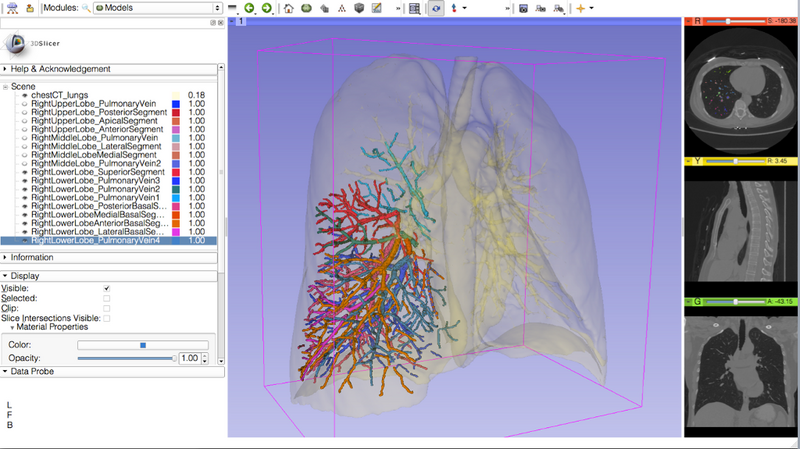Open the Color picker button
Image resolution: width=800 pixels, height=449 pixels.
(x=143, y=345)
